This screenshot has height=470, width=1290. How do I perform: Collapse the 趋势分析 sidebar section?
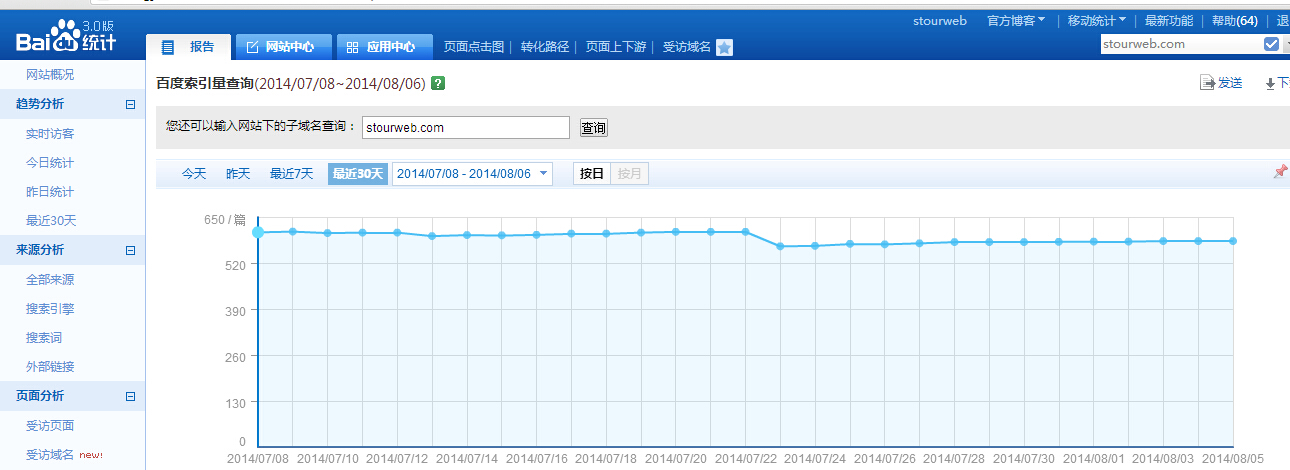pos(130,104)
